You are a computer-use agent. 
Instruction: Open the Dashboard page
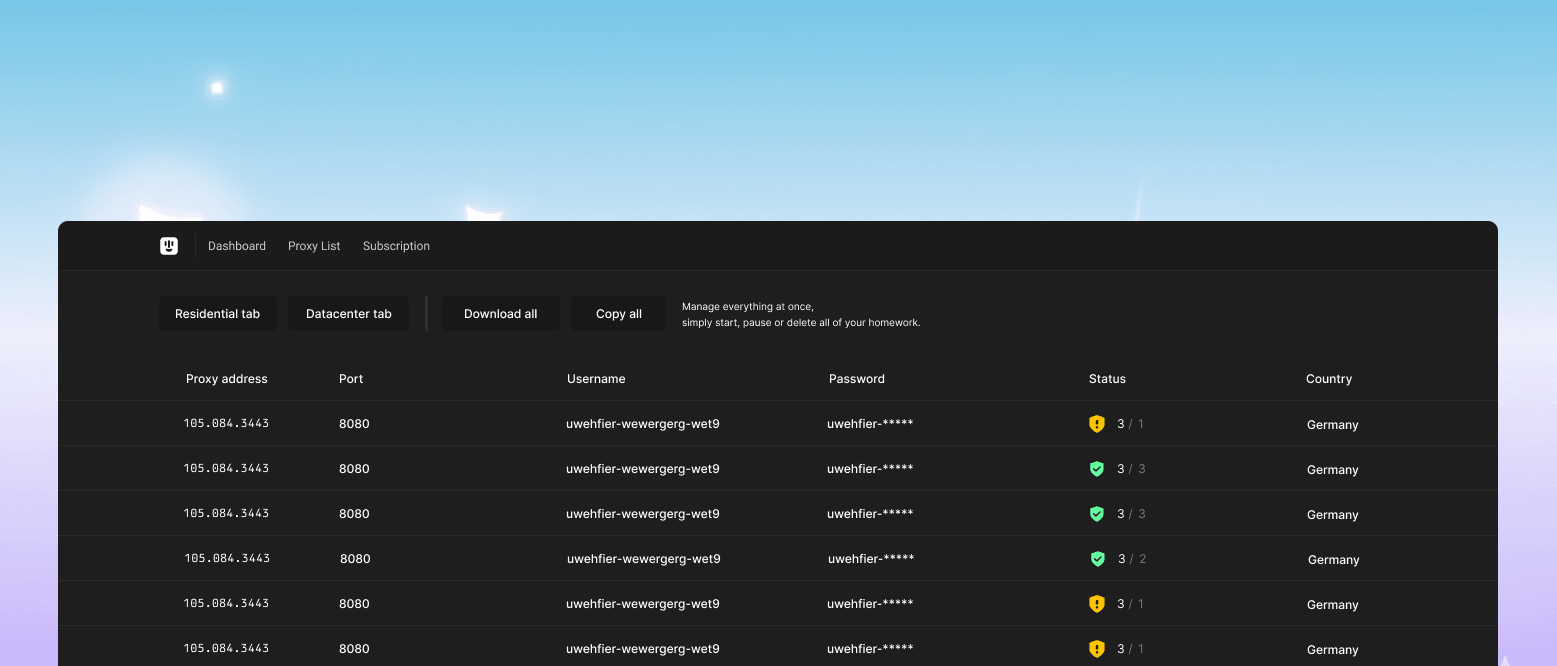click(x=236, y=245)
